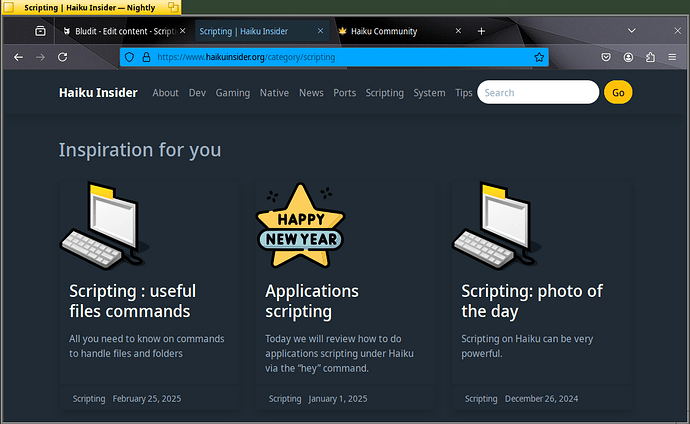Open the Pocket save icon
This screenshot has width=690, height=424.
click(606, 57)
